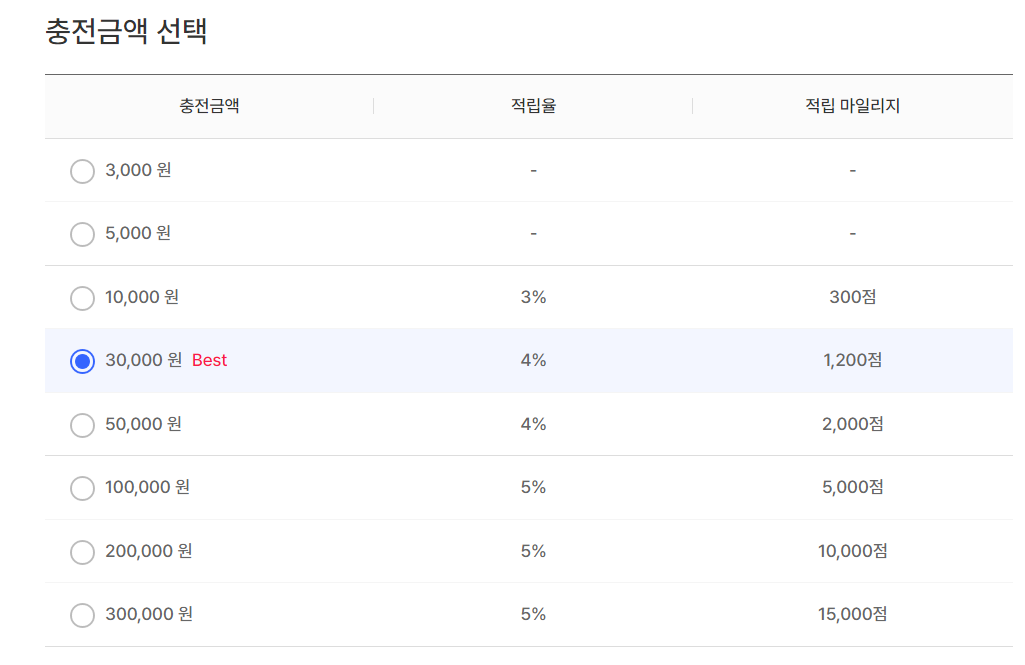This screenshot has height=665, width=1025.
Task: Click the 충전금액 선택 heading
Action: [x=126, y=31]
